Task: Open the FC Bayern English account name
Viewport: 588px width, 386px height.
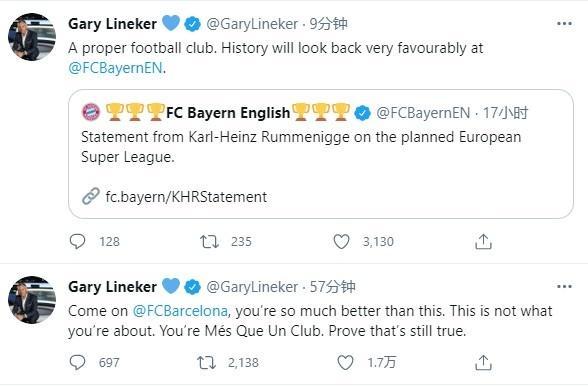Action: pos(228,113)
